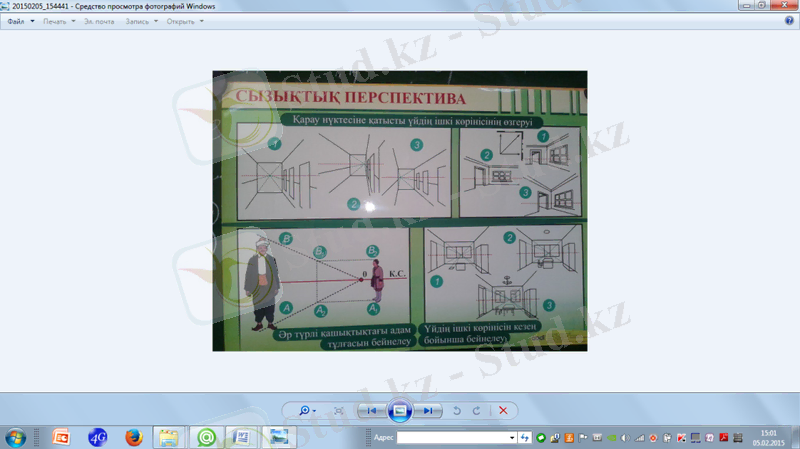Open the help question mark icon
The width and height of the screenshot is (800, 449).
tap(789, 21)
